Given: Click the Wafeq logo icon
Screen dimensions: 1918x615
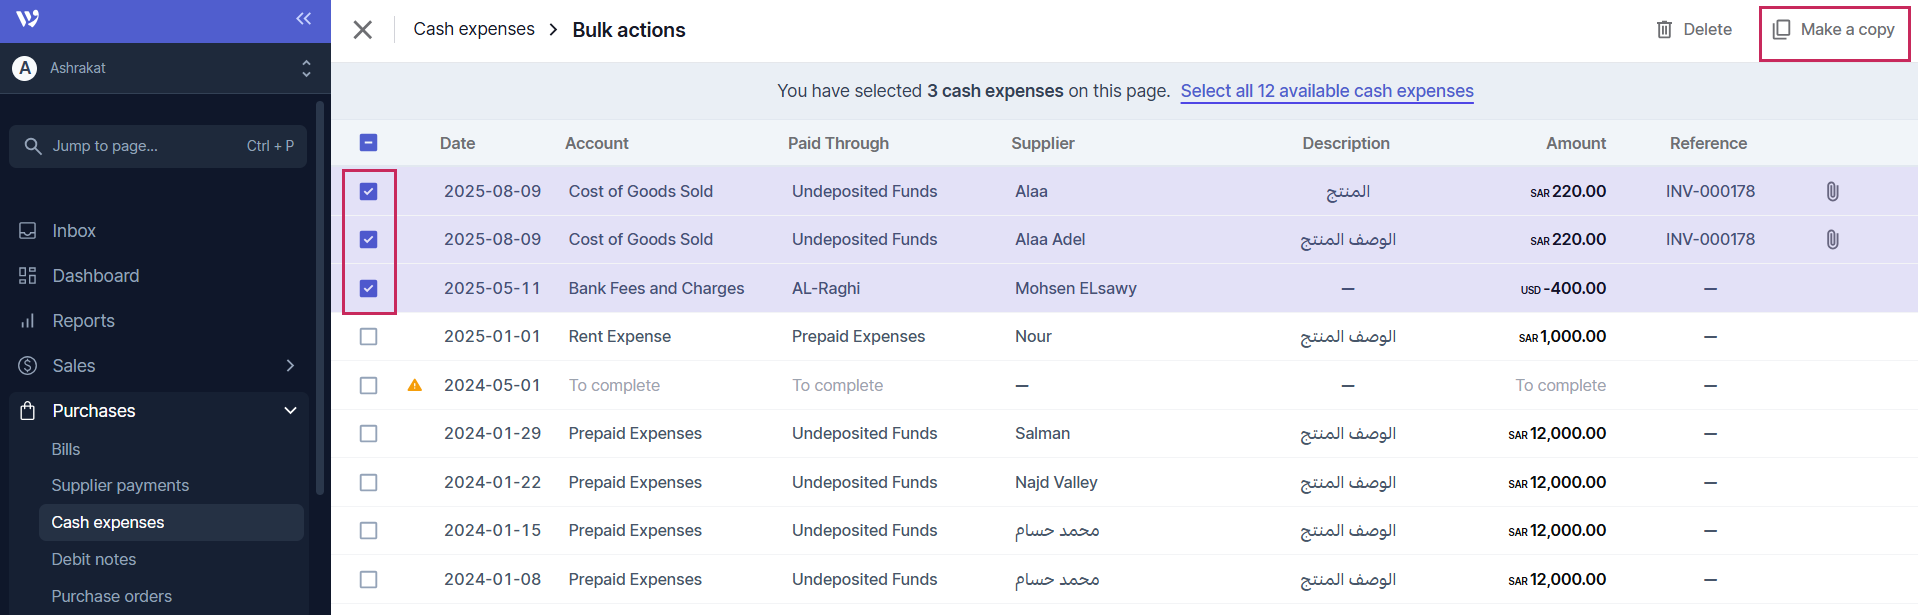Looking at the screenshot, I should 28,19.
